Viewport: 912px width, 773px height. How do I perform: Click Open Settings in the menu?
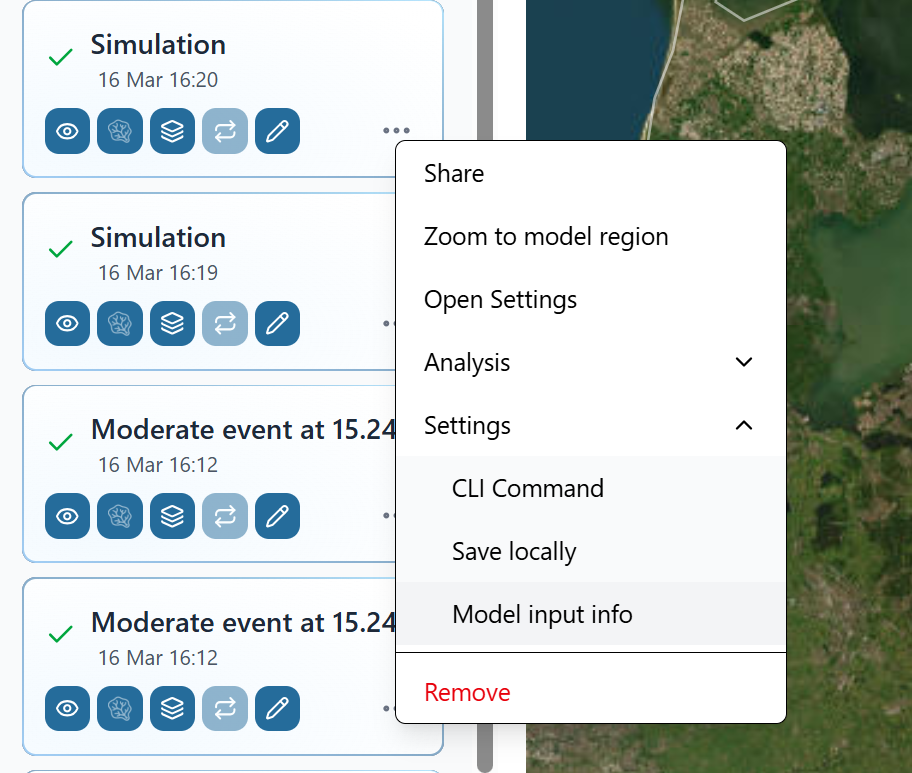click(500, 299)
